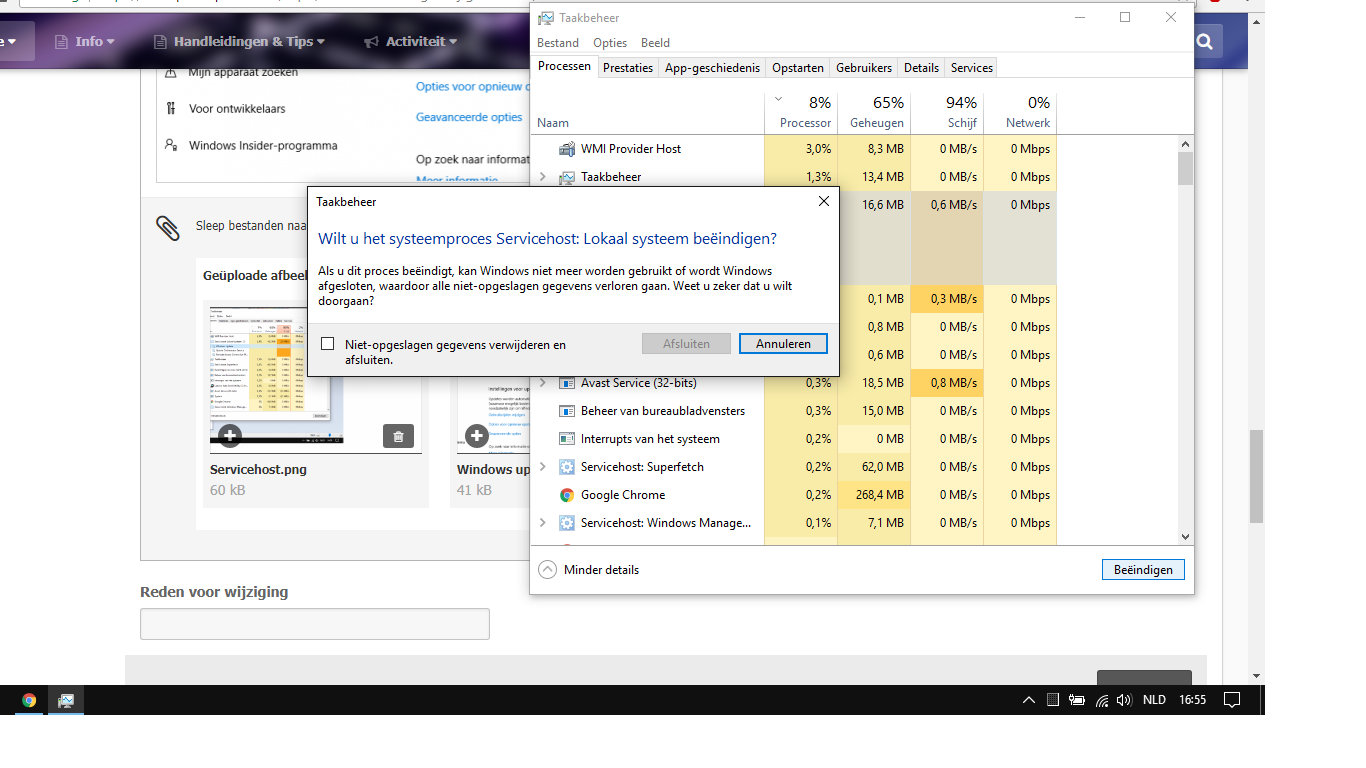Click the WMI Provider Host icon

pos(567,149)
